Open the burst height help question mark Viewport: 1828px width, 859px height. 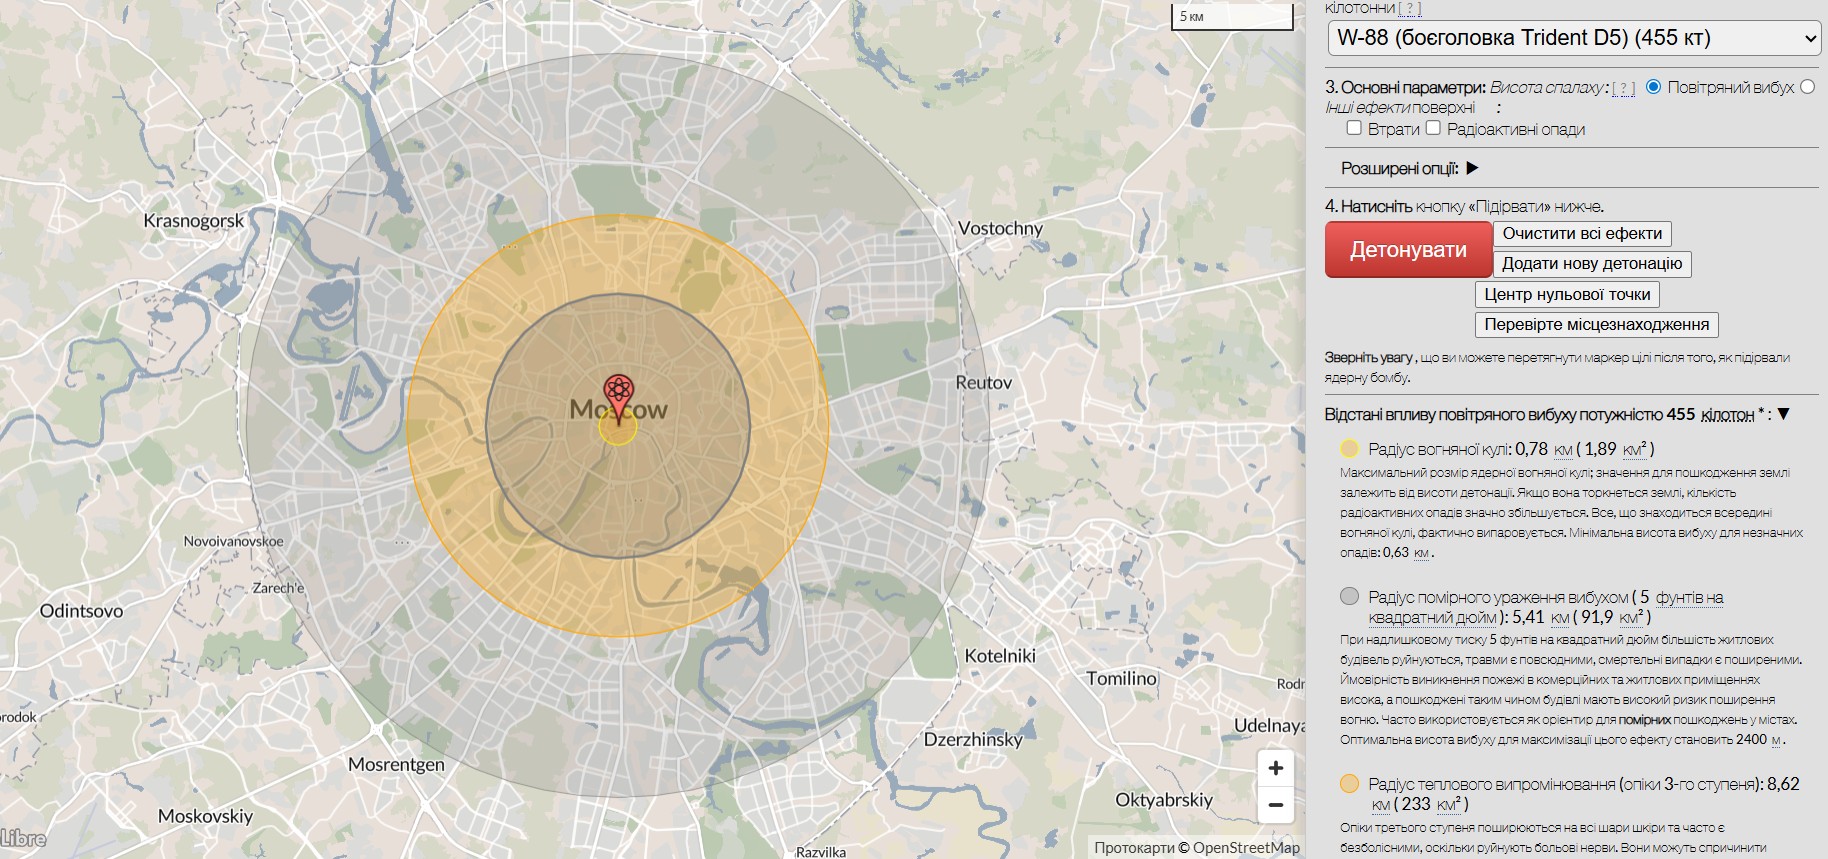pos(1623,88)
